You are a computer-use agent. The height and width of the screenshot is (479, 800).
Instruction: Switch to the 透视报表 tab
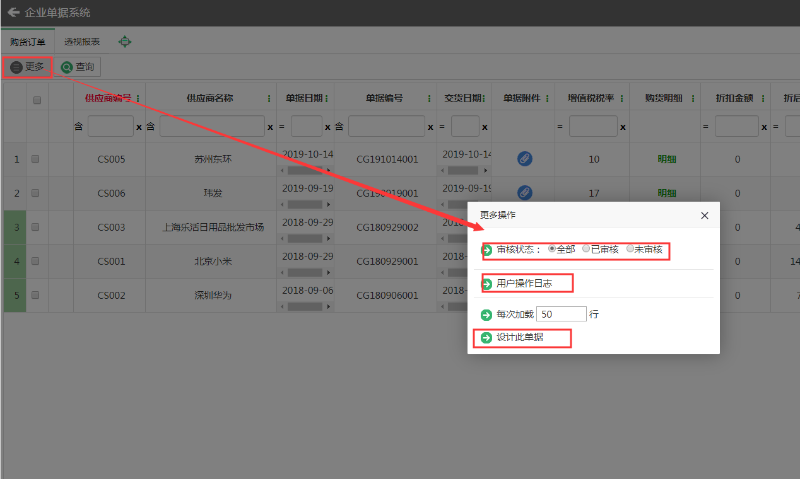pyautogui.click(x=82, y=42)
